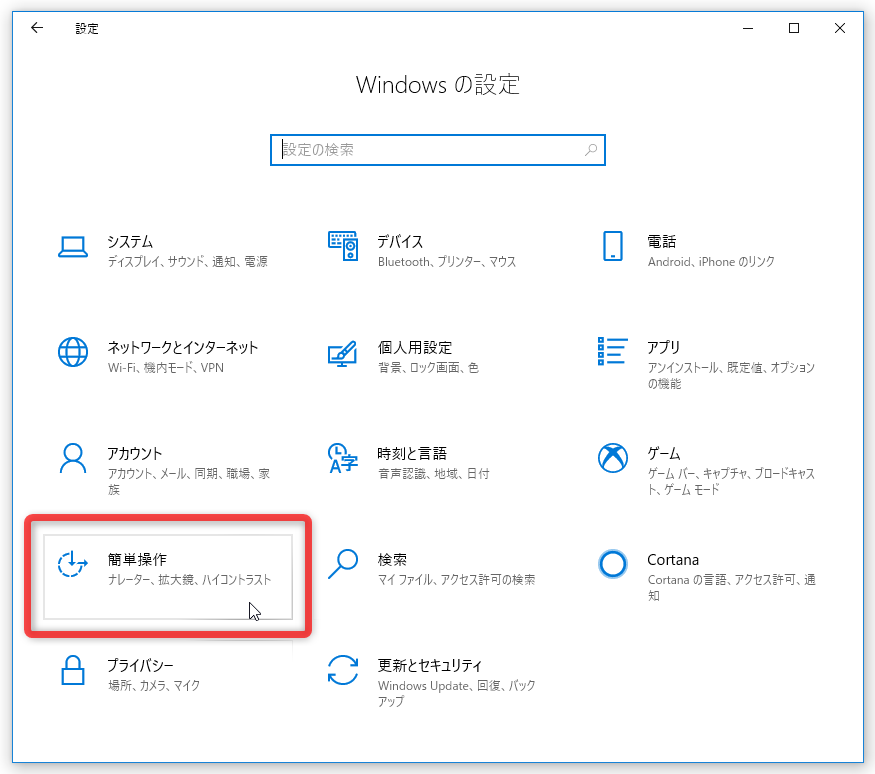Open the デバイス keyboard and speaker icon
Image resolution: width=875 pixels, height=774 pixels.
click(343, 246)
